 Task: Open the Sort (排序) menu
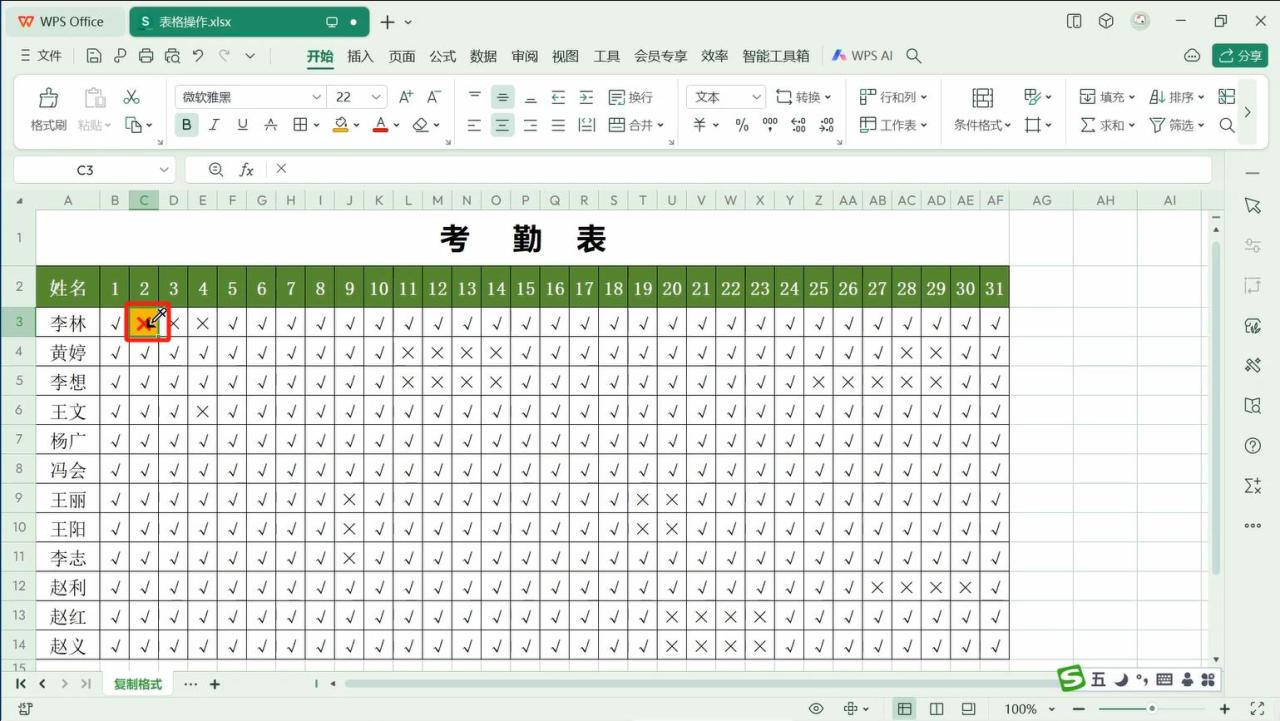coord(1176,97)
